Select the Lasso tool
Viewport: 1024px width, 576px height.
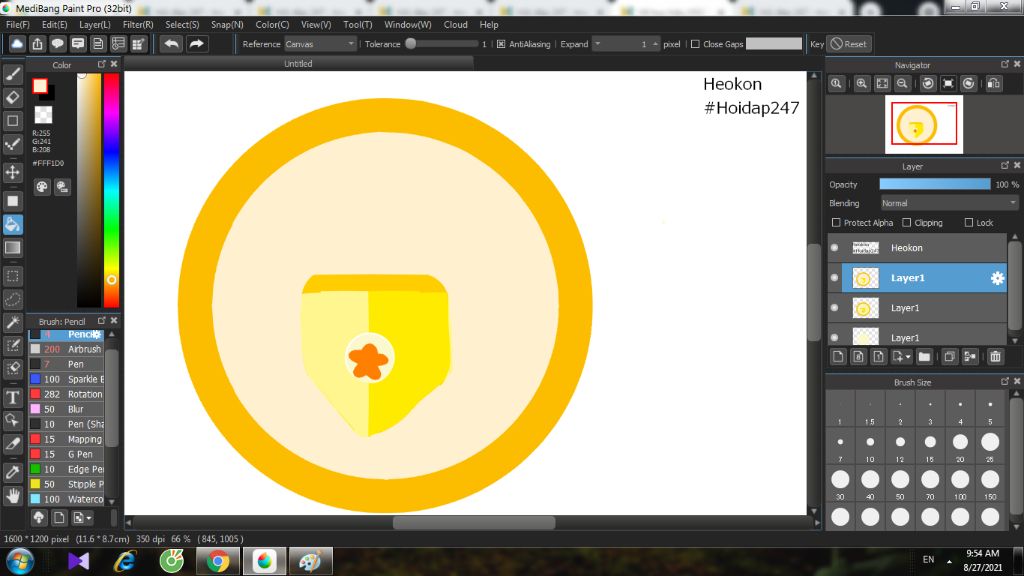point(12,300)
